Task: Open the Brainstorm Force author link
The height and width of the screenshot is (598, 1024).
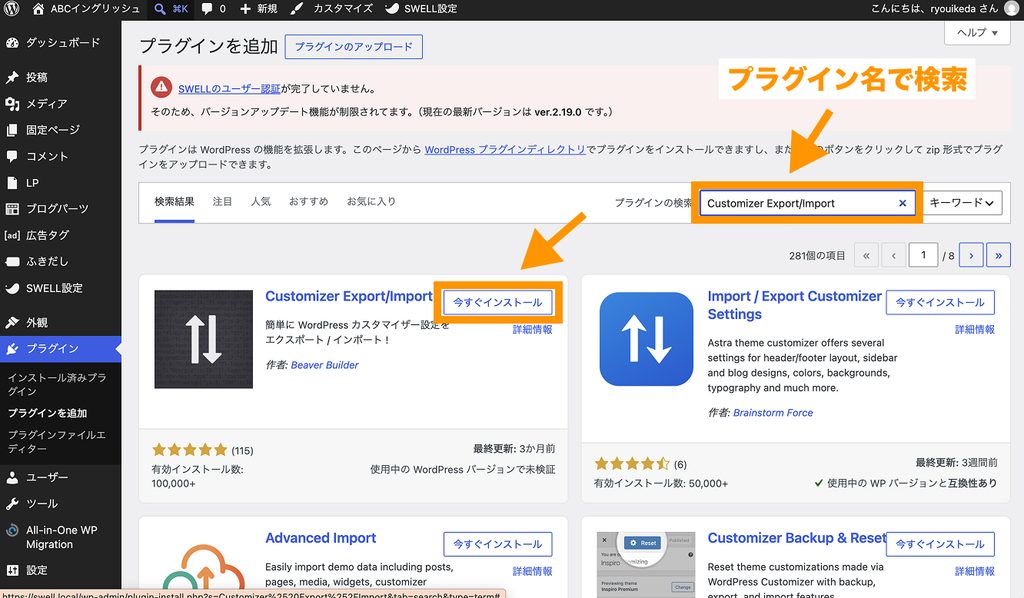Action: 773,413
